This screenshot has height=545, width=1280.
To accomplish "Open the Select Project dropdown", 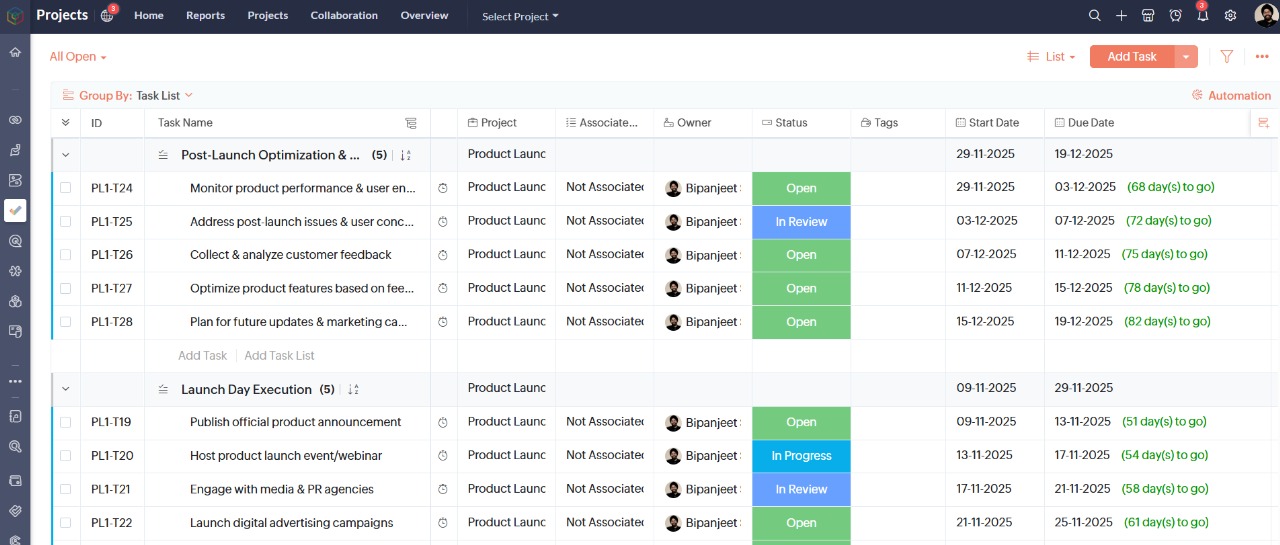I will click(x=520, y=16).
